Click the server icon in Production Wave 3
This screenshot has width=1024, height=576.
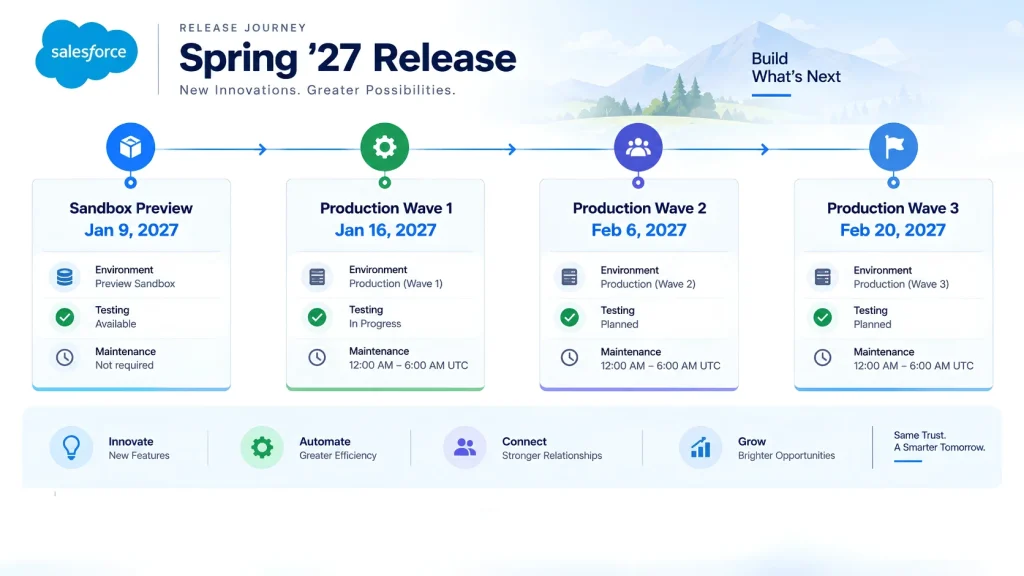pos(823,277)
